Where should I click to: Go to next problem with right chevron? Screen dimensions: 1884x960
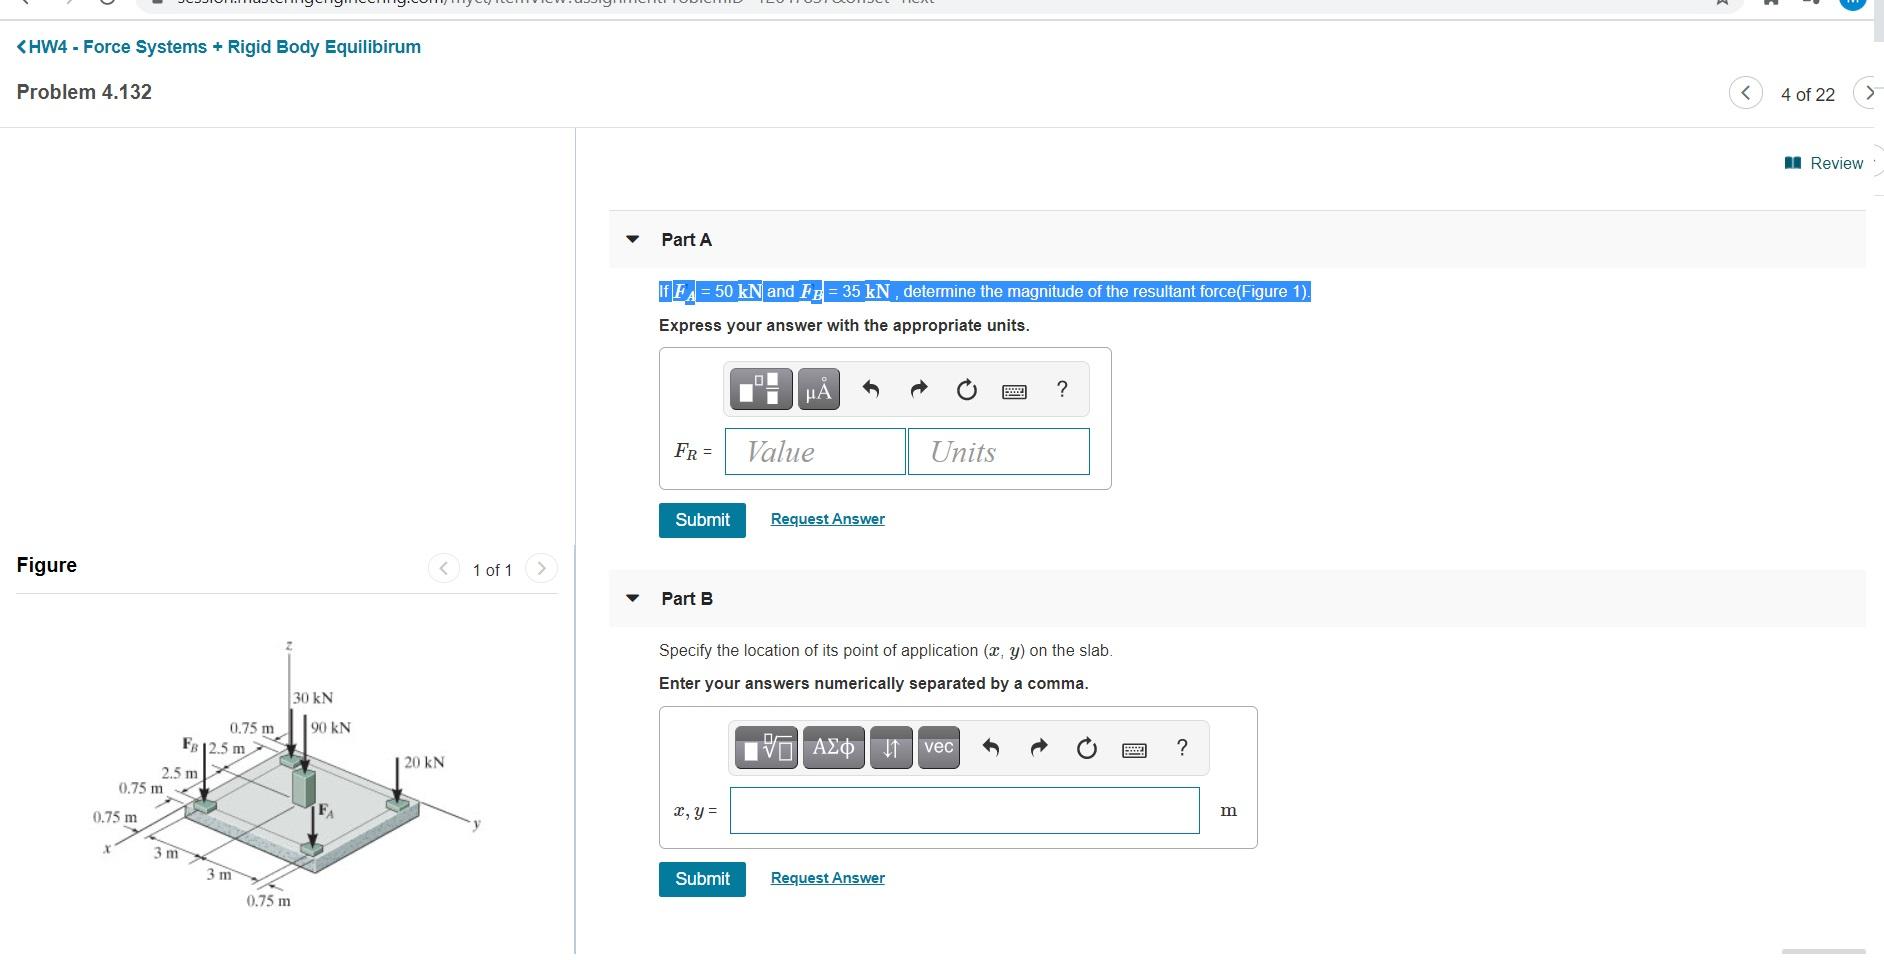pyautogui.click(x=1870, y=93)
